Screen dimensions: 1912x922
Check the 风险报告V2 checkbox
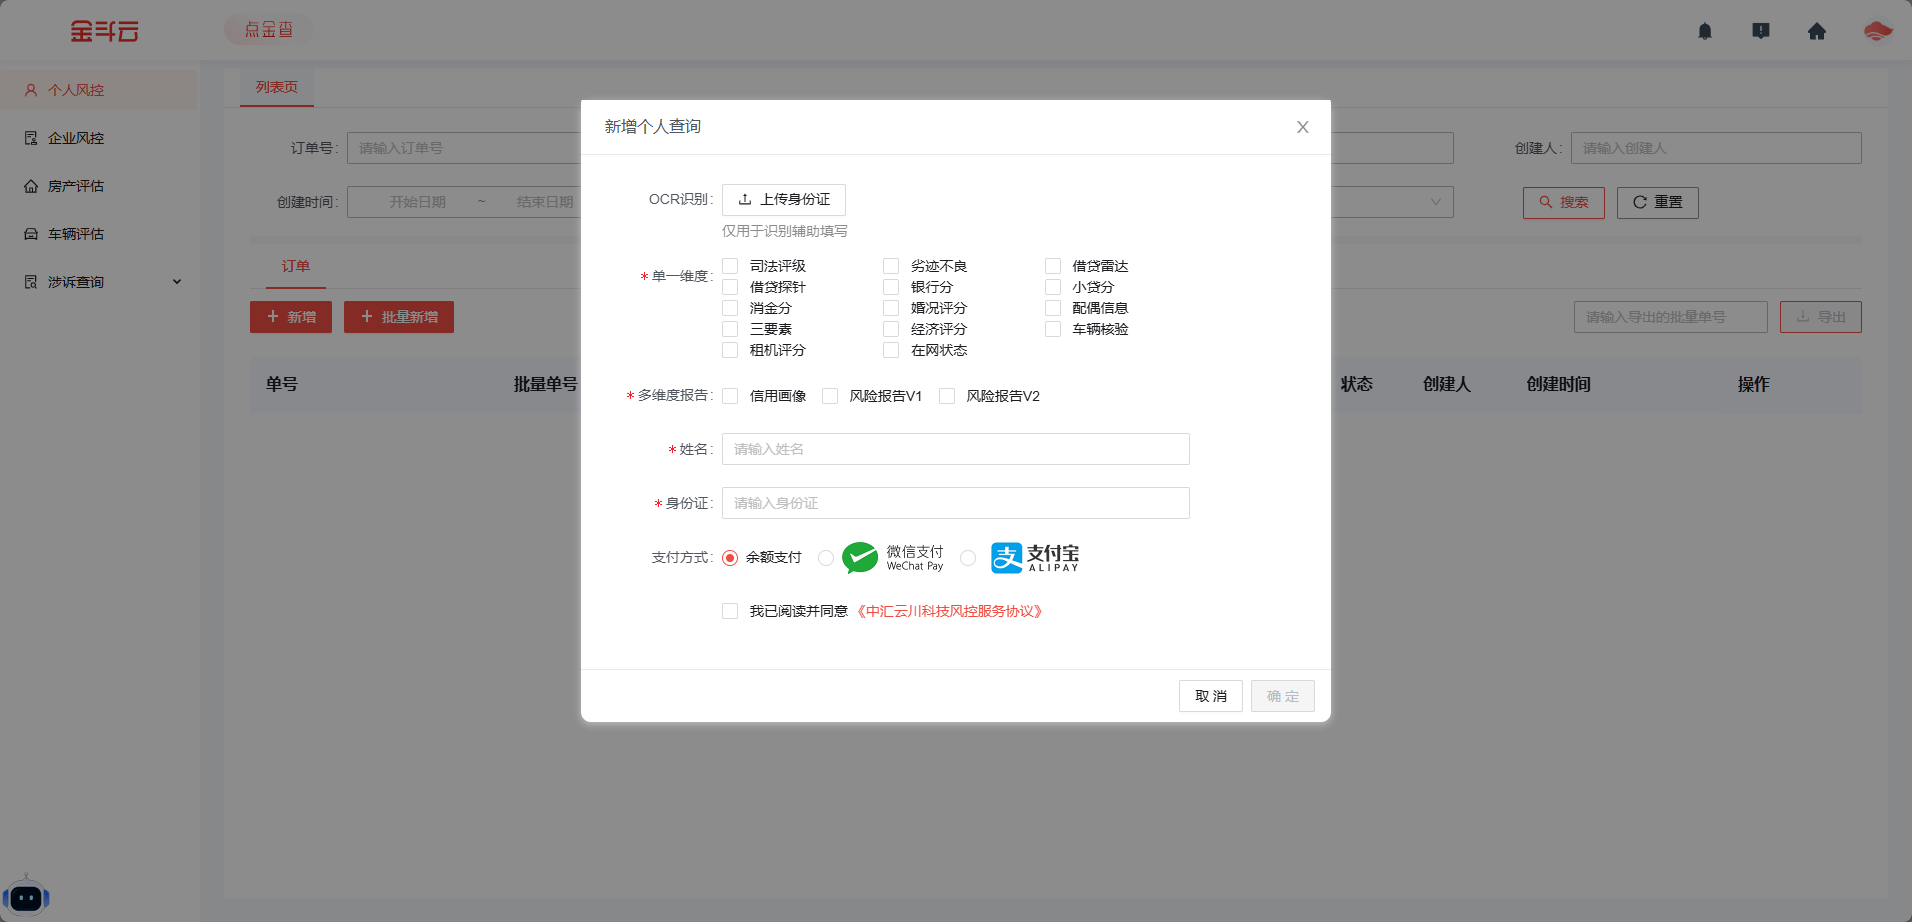pyautogui.click(x=947, y=396)
